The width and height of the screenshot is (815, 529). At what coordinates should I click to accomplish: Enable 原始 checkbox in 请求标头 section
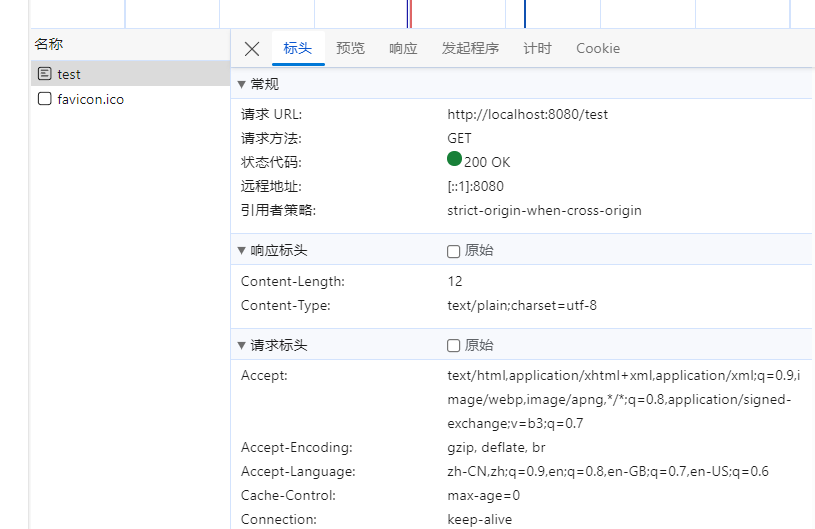tap(454, 346)
